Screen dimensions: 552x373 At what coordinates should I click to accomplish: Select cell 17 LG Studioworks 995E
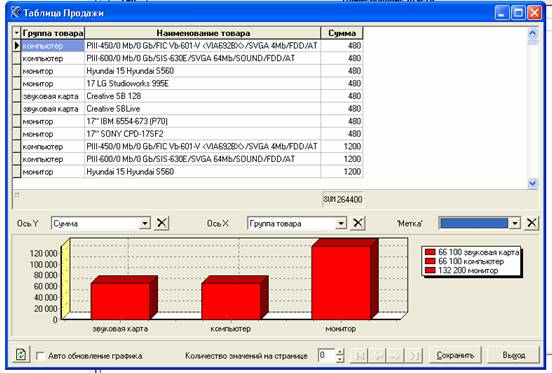click(203, 83)
